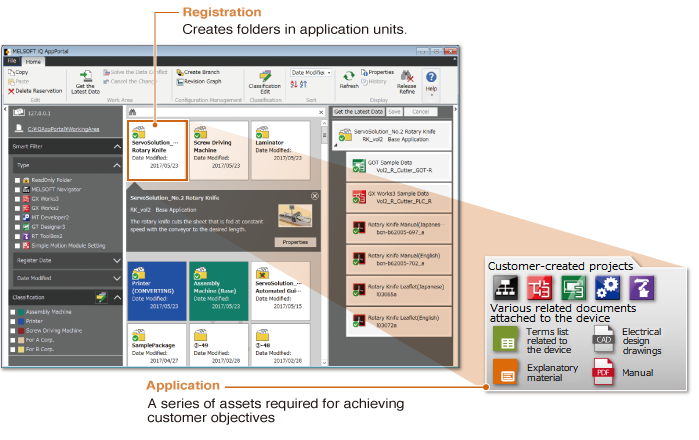
Task: Click the Properties button in the details panel
Action: pyautogui.click(x=294, y=242)
